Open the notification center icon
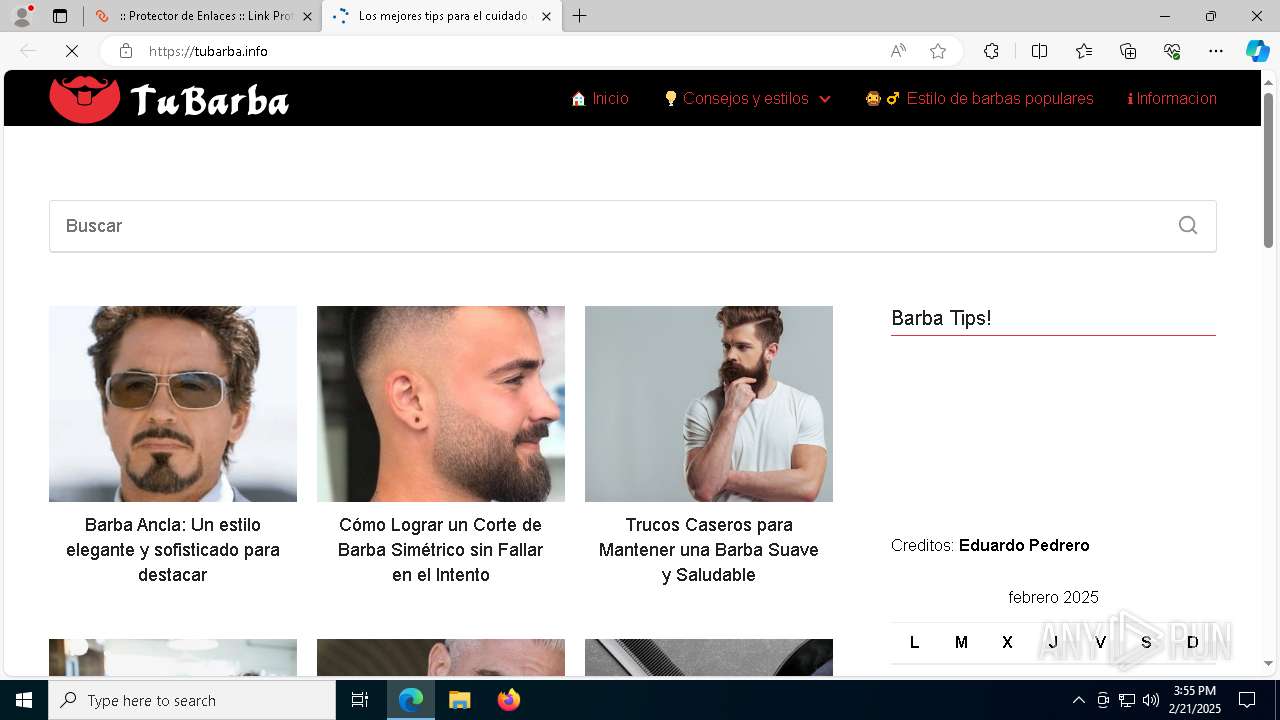 coord(1247,700)
